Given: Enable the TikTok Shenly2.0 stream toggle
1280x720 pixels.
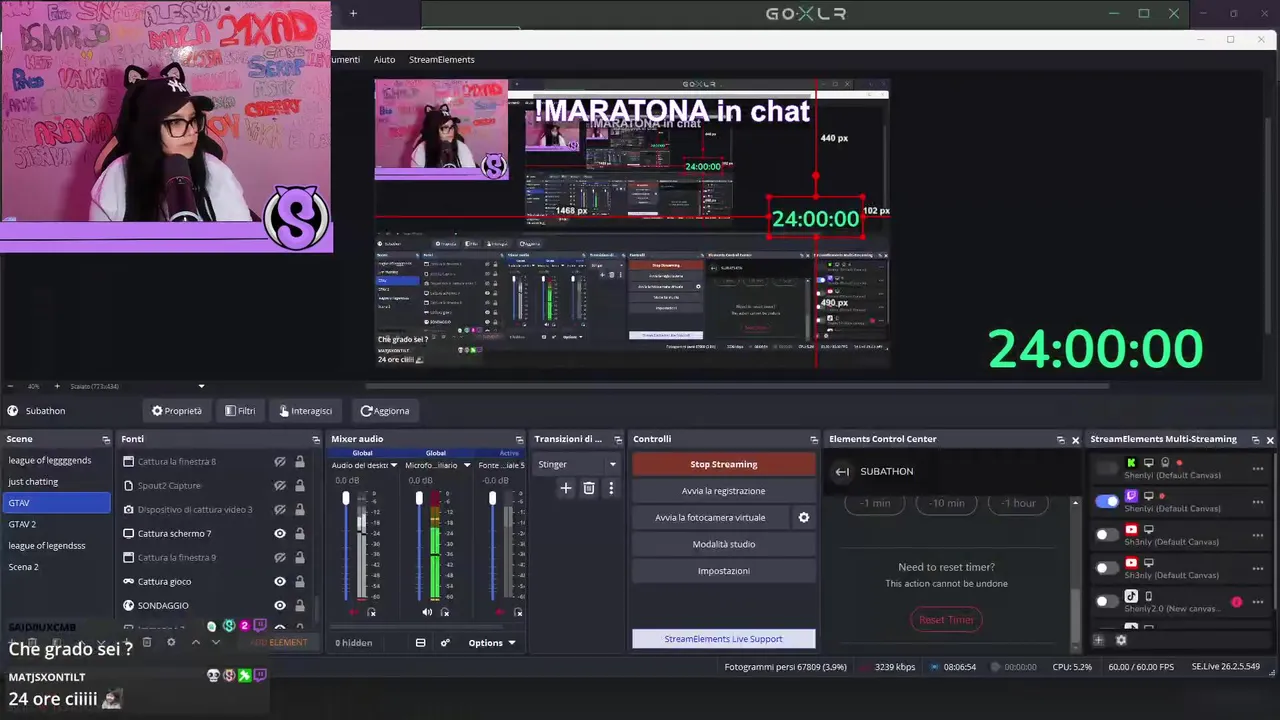Looking at the screenshot, I should coord(1107,601).
